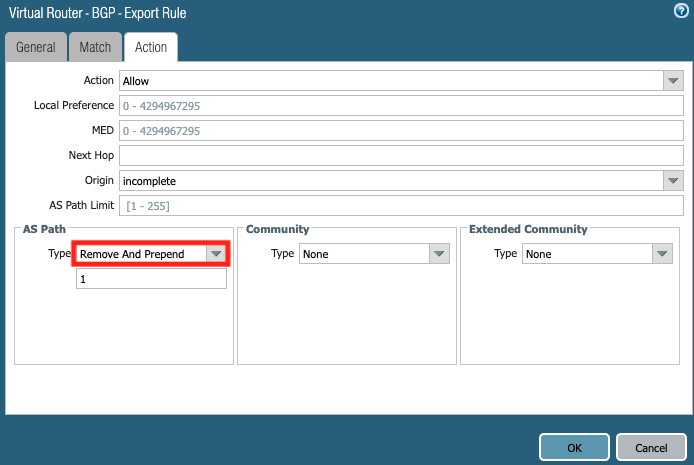Expand the Action dropdown arrow
The width and height of the screenshot is (694, 465).
pyautogui.click(x=673, y=81)
